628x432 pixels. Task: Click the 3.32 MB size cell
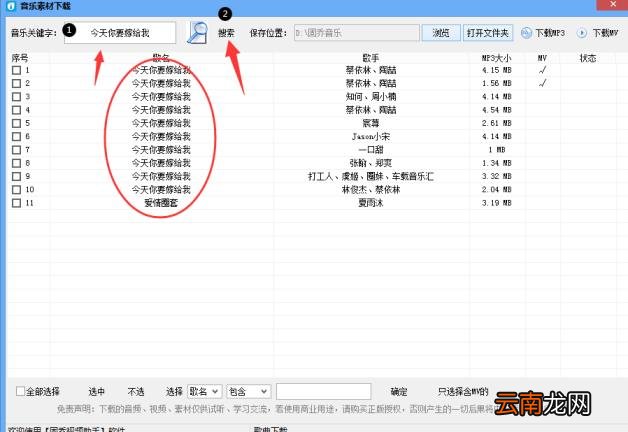(x=497, y=176)
